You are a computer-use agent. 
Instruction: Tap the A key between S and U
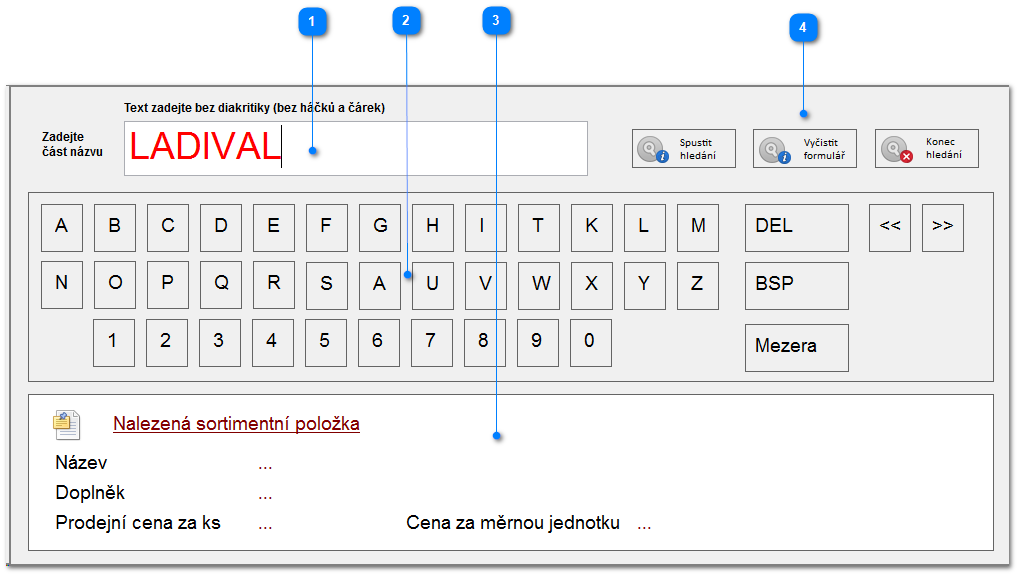click(x=380, y=285)
